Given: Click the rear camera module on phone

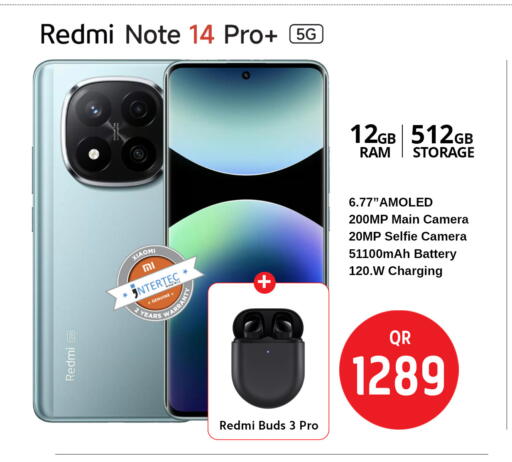Looking at the screenshot, I should pos(113,133).
